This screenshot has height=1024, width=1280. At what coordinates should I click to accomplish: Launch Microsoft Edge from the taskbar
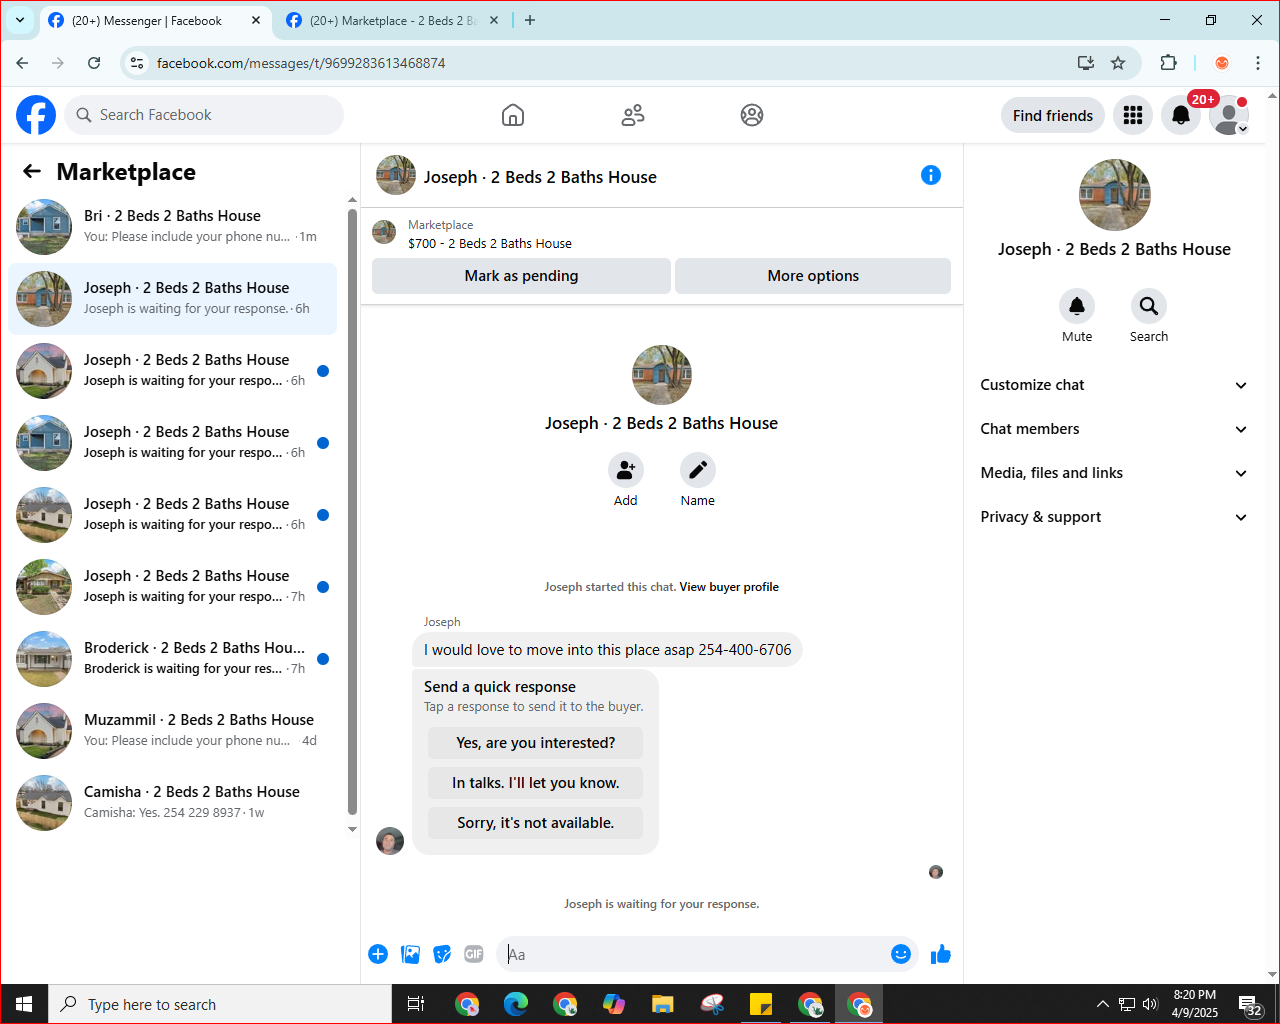pyautogui.click(x=516, y=1004)
